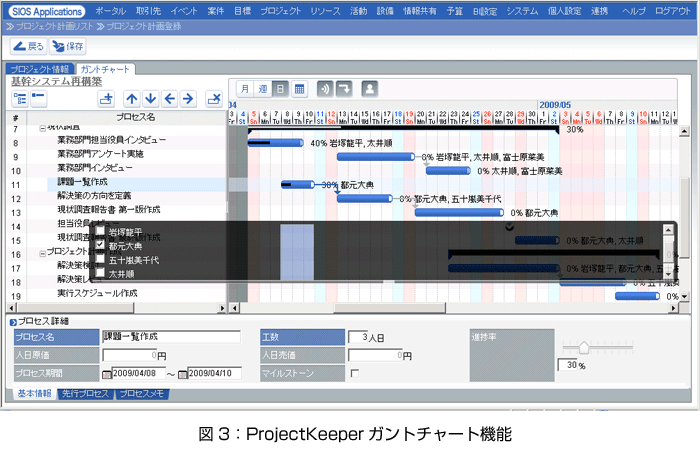Click the sound-wave icon in the Gantt toolbar

[325, 89]
